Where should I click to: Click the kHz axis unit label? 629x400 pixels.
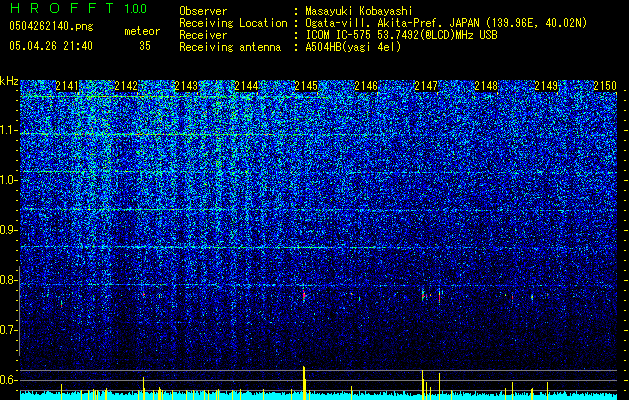pyautogui.click(x=9, y=81)
